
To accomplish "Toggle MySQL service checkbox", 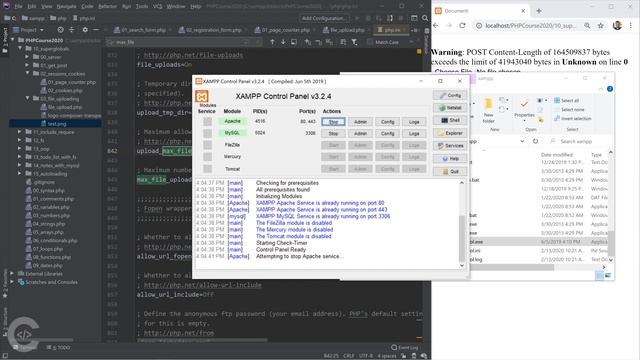I will tap(208, 133).
